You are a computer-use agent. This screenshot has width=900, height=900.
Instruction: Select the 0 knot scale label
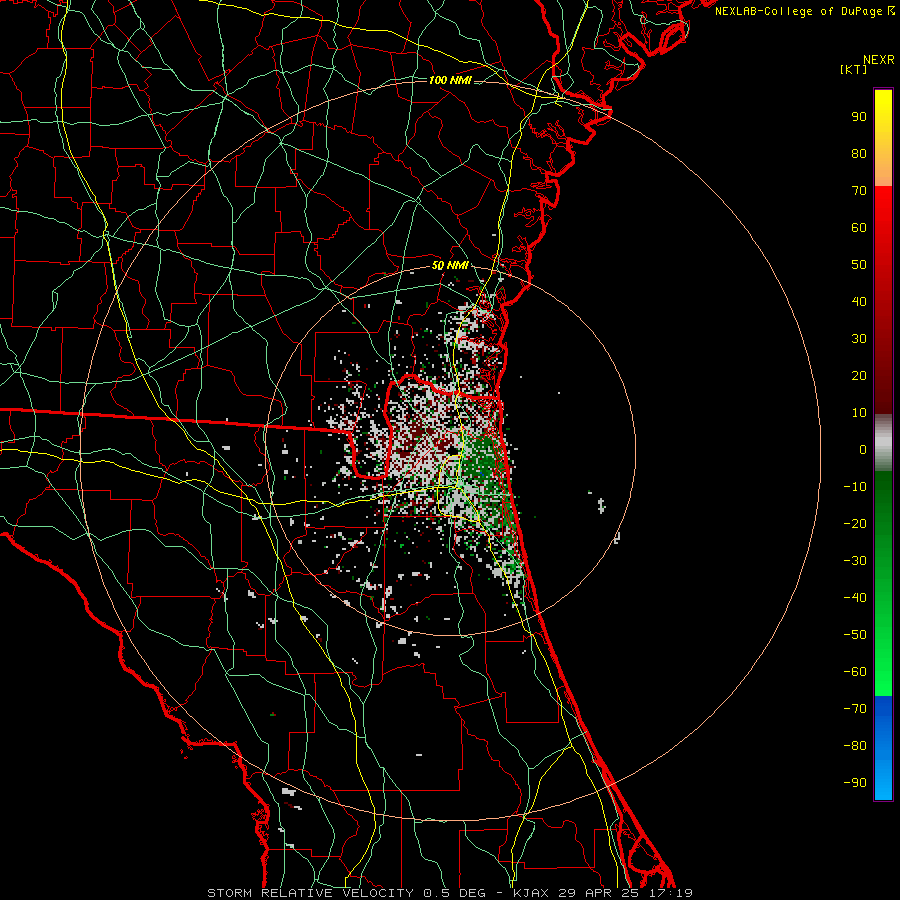(x=863, y=450)
